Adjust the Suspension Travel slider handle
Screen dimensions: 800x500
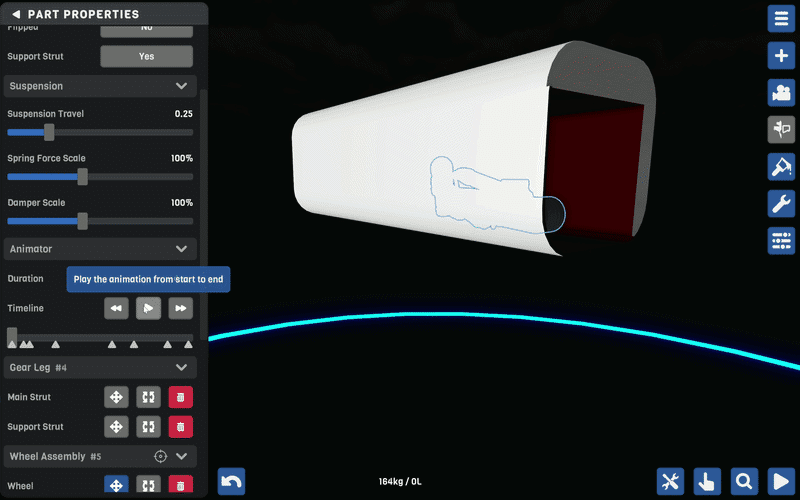click(49, 132)
